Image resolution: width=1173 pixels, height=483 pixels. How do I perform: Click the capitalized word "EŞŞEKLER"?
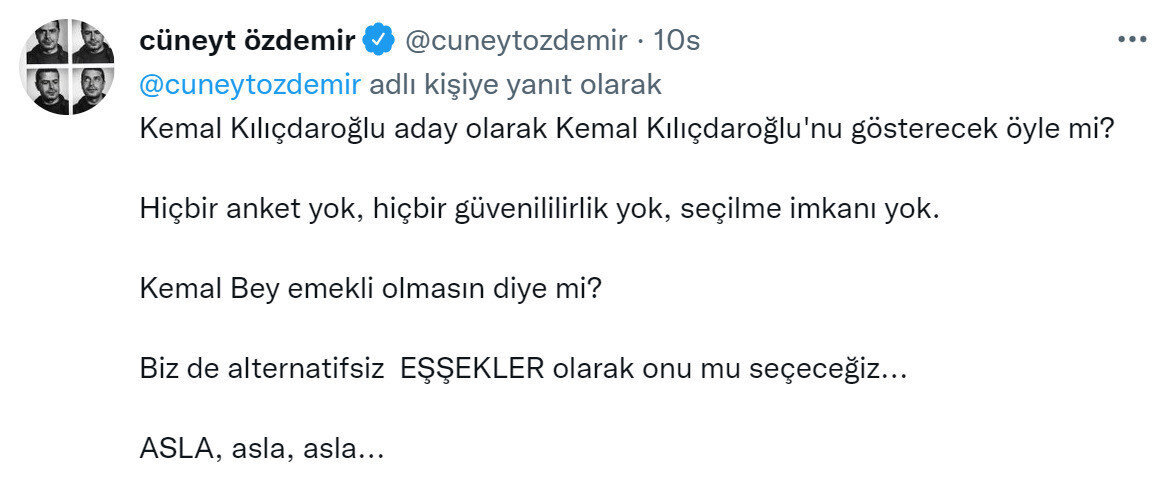[472, 369]
